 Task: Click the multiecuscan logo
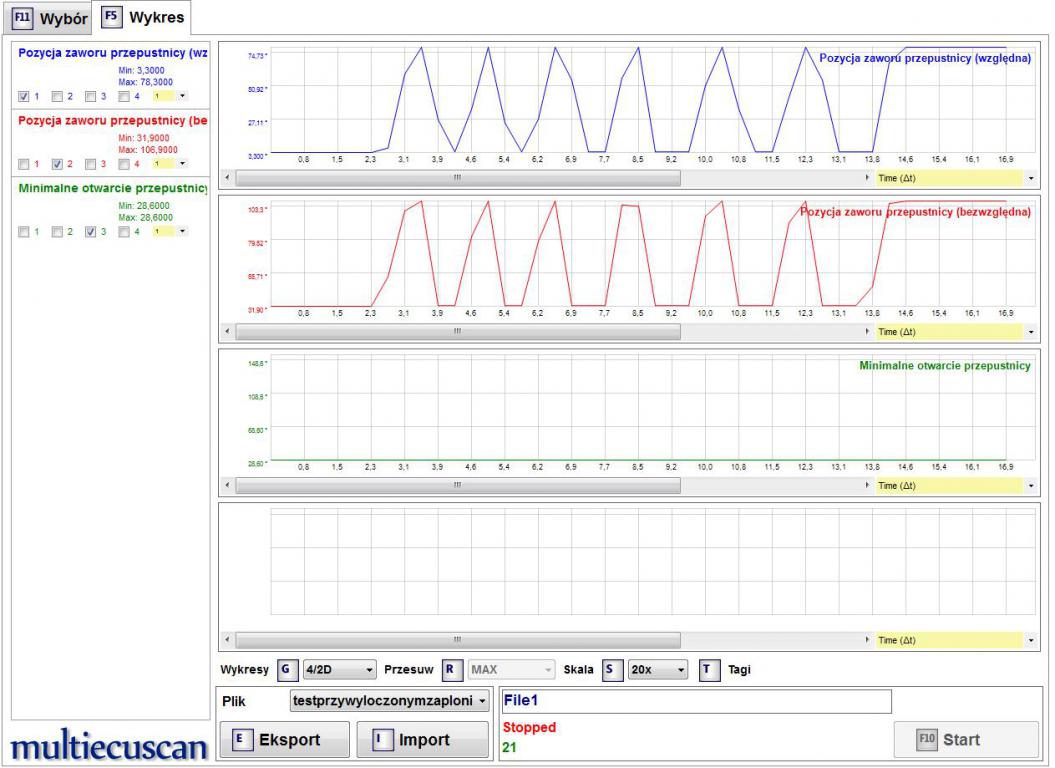[x=109, y=746]
